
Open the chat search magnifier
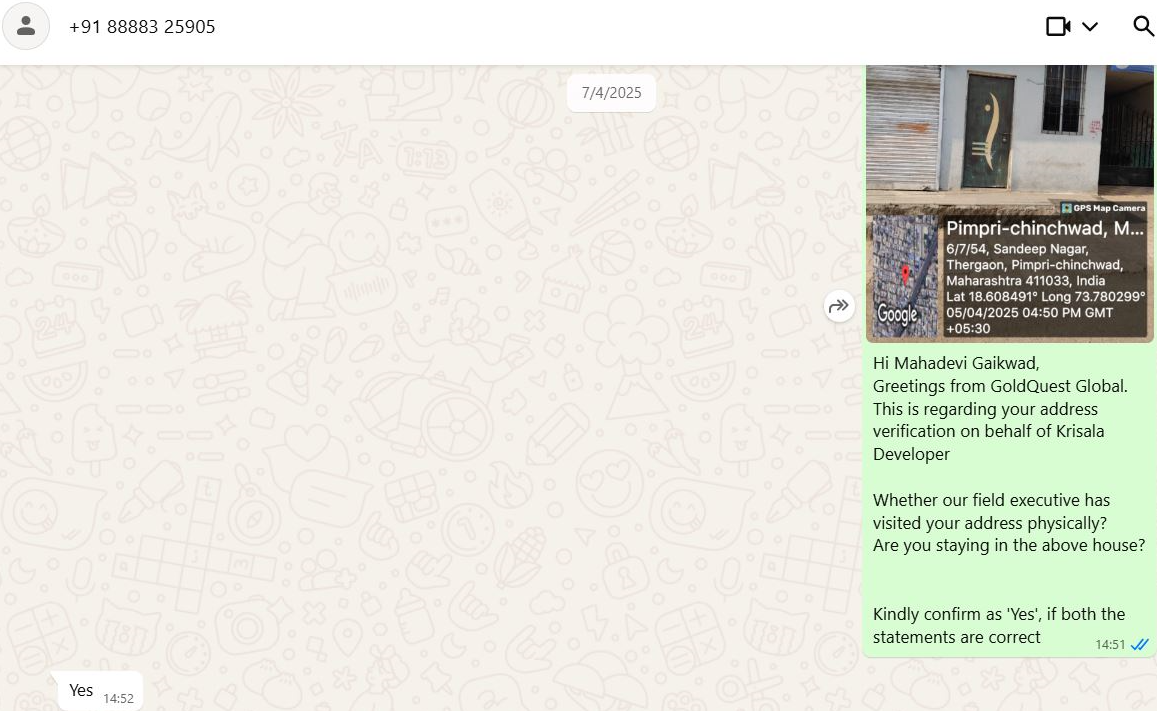1143,27
